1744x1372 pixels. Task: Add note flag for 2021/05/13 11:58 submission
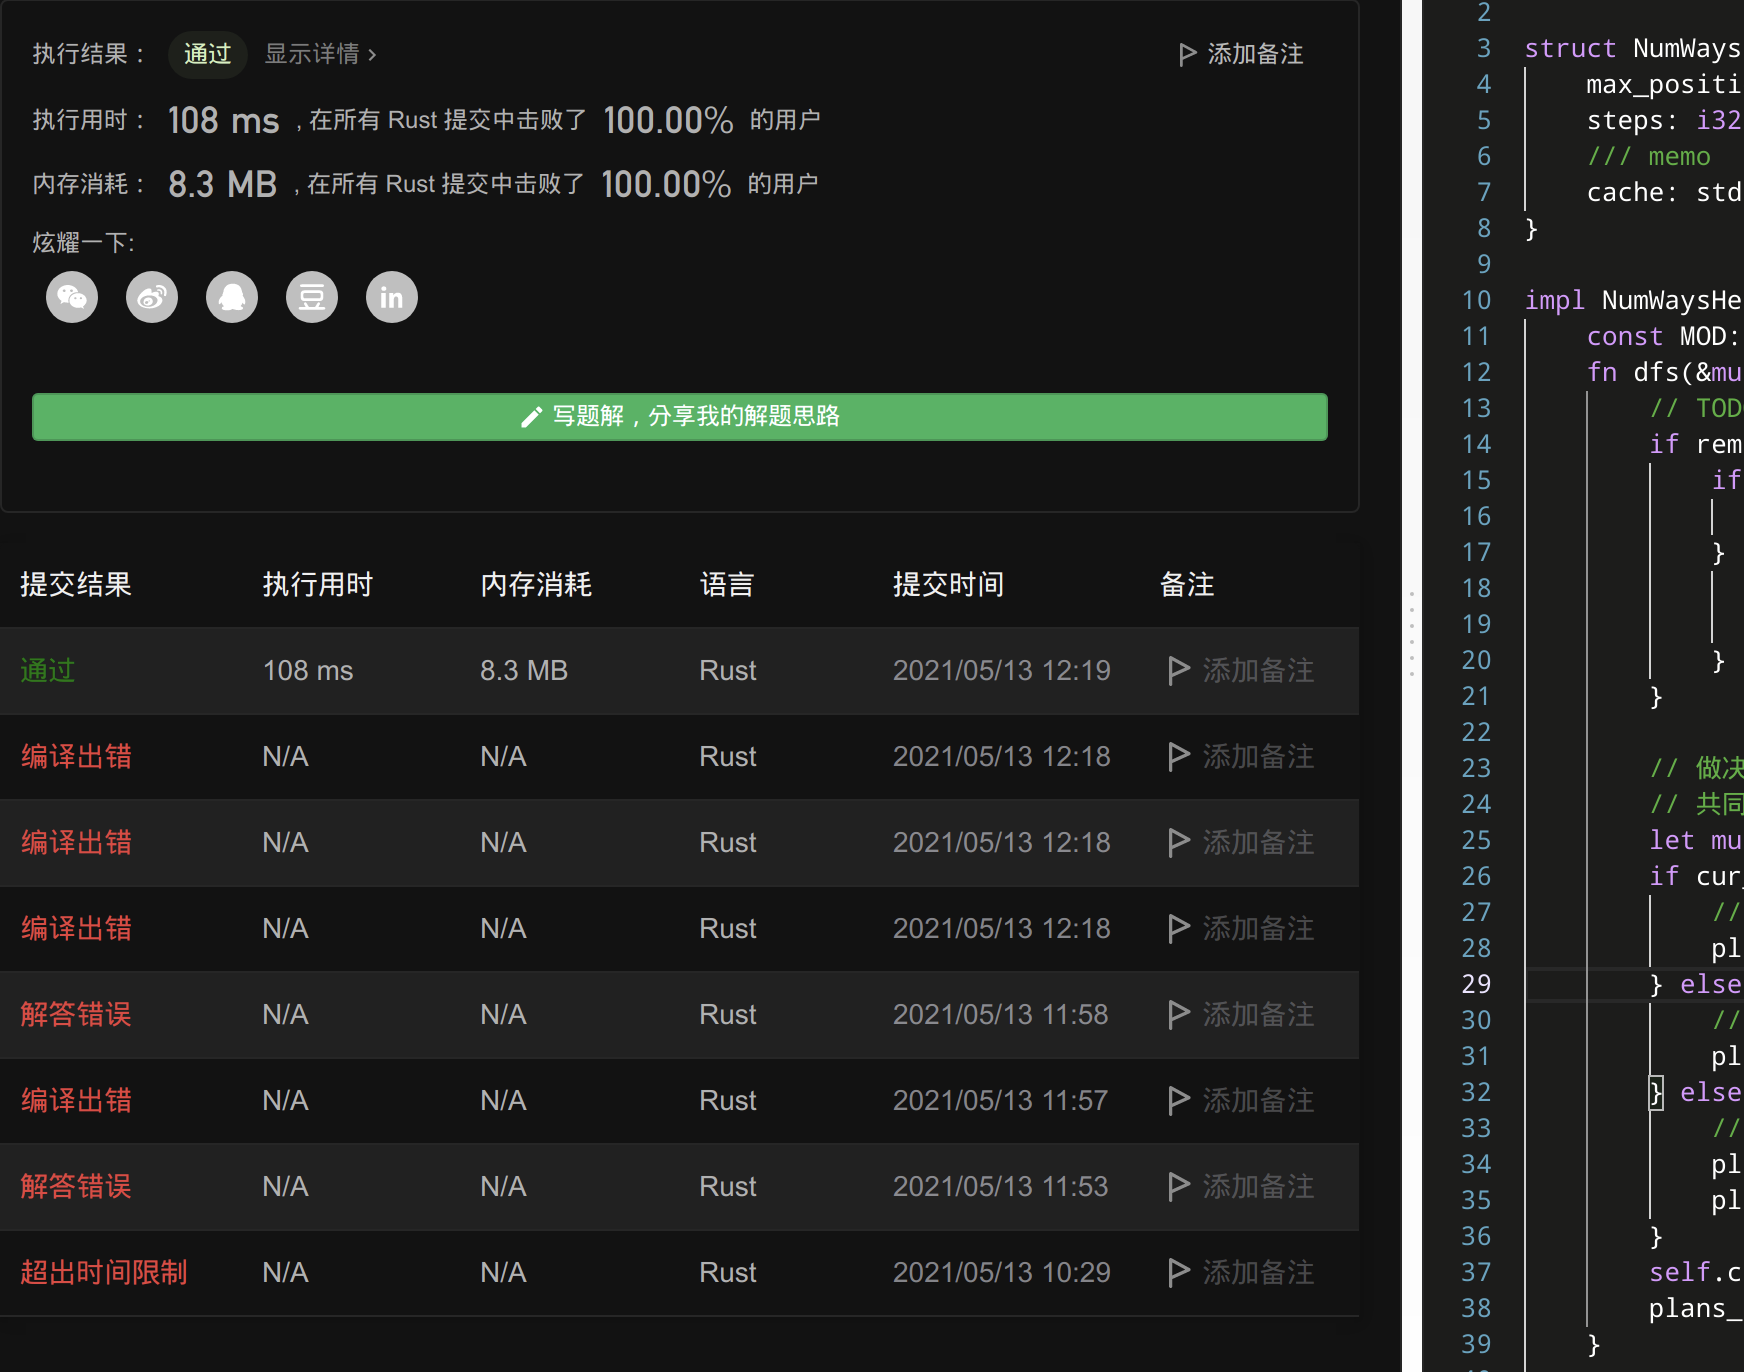[x=1241, y=1014]
